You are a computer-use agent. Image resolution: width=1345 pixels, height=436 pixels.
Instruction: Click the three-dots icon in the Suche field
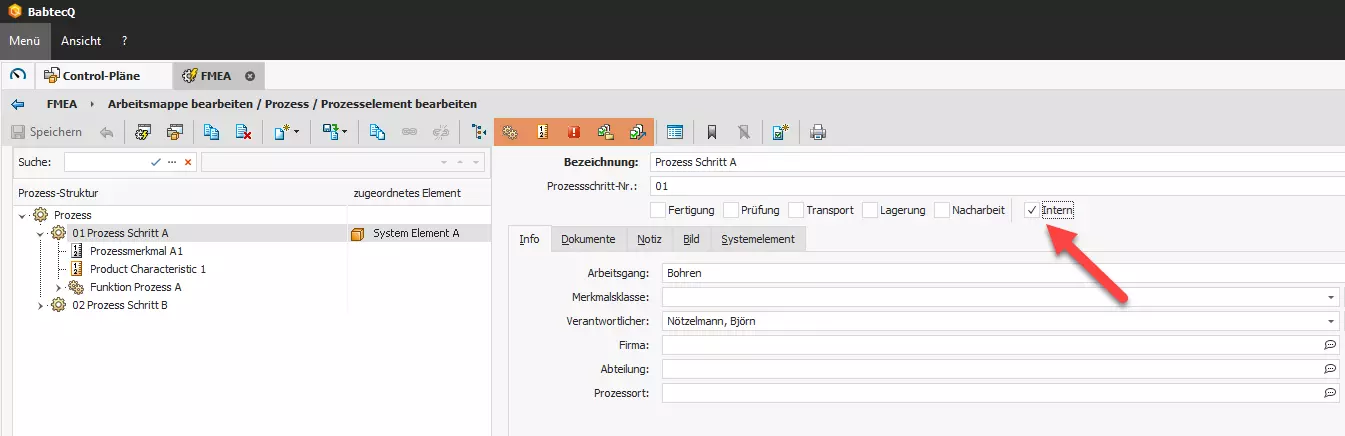coord(172,162)
